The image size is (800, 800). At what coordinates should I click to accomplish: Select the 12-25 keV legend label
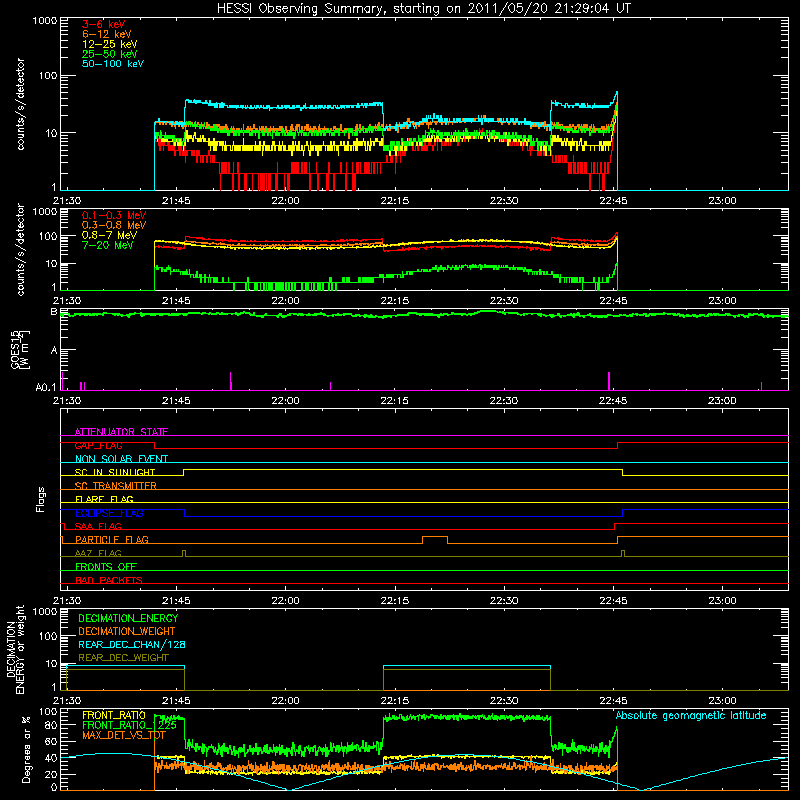click(x=110, y=44)
